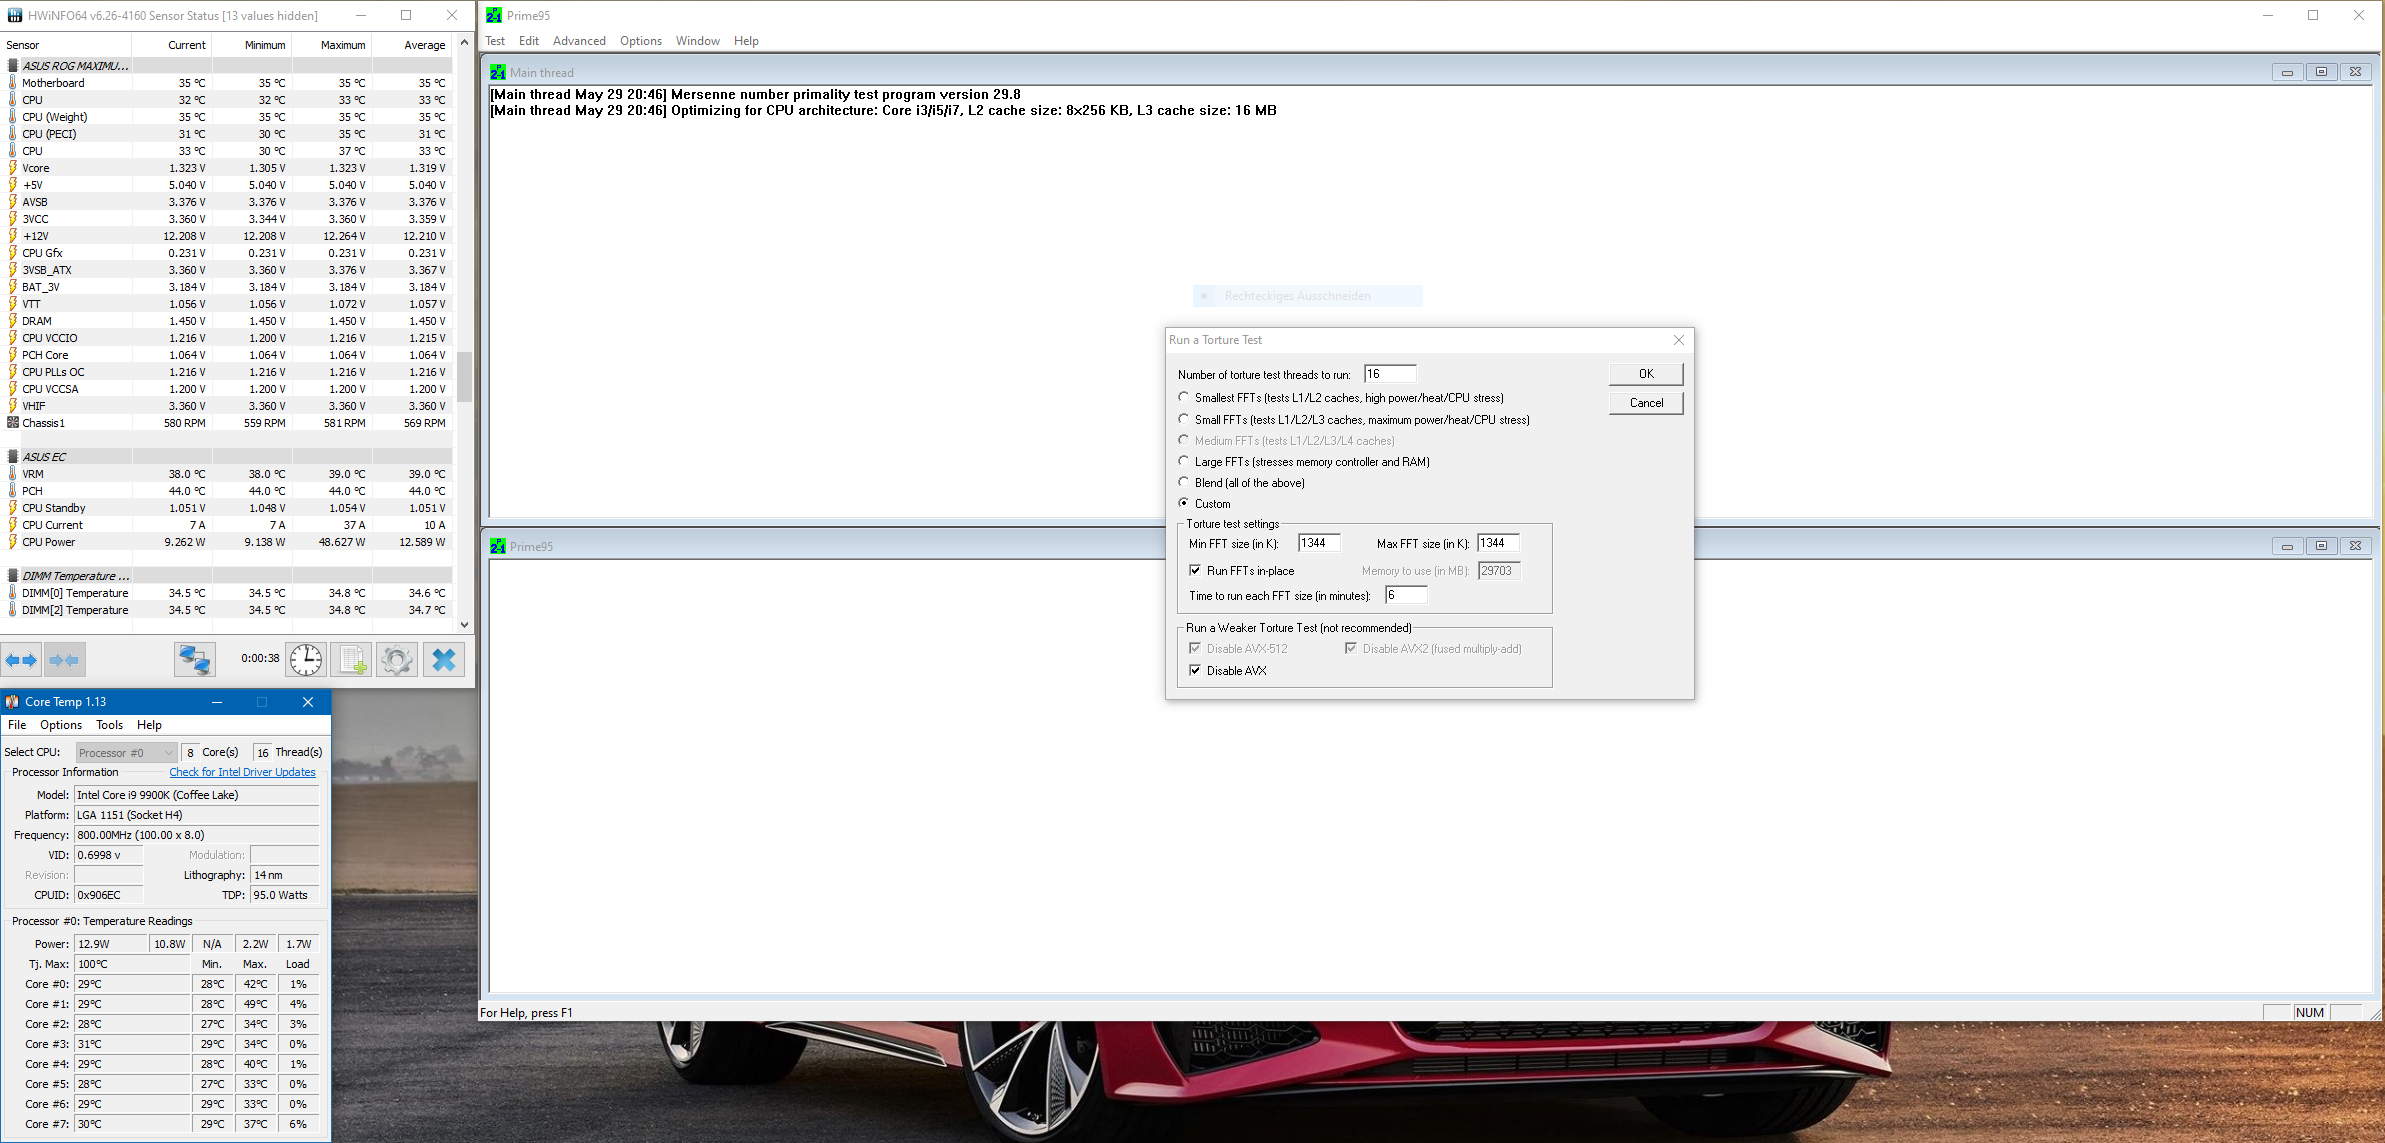Click the Maximum column header in HWiNFO
This screenshot has height=1143, width=2385.
(x=342, y=45)
